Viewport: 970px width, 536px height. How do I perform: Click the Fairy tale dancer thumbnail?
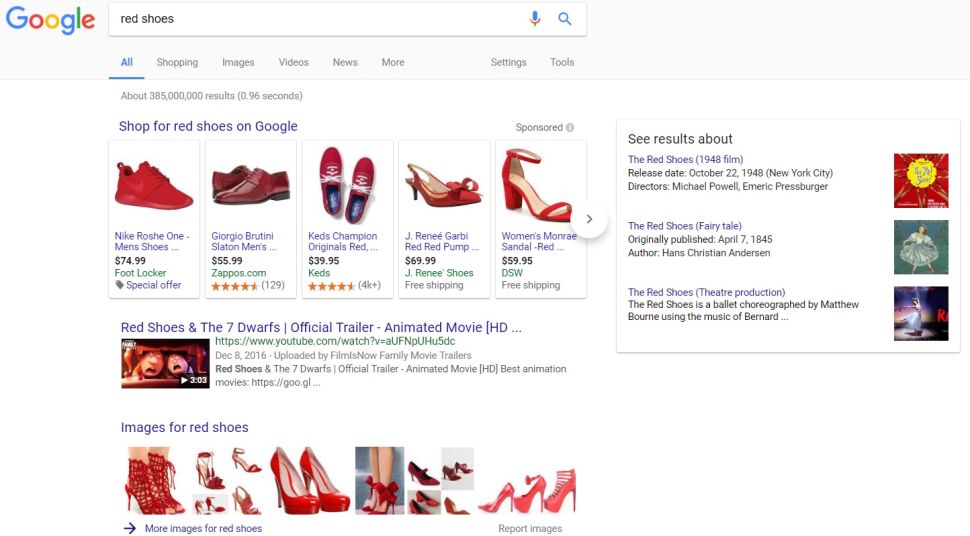(921, 247)
